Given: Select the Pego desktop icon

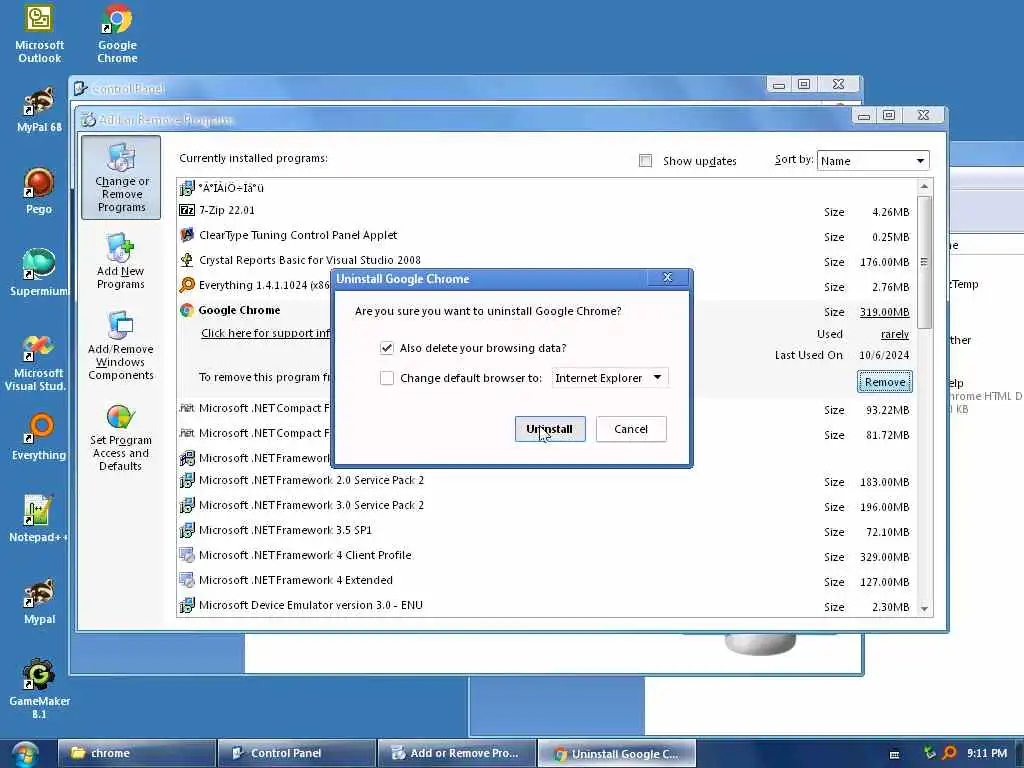Looking at the screenshot, I should [39, 191].
